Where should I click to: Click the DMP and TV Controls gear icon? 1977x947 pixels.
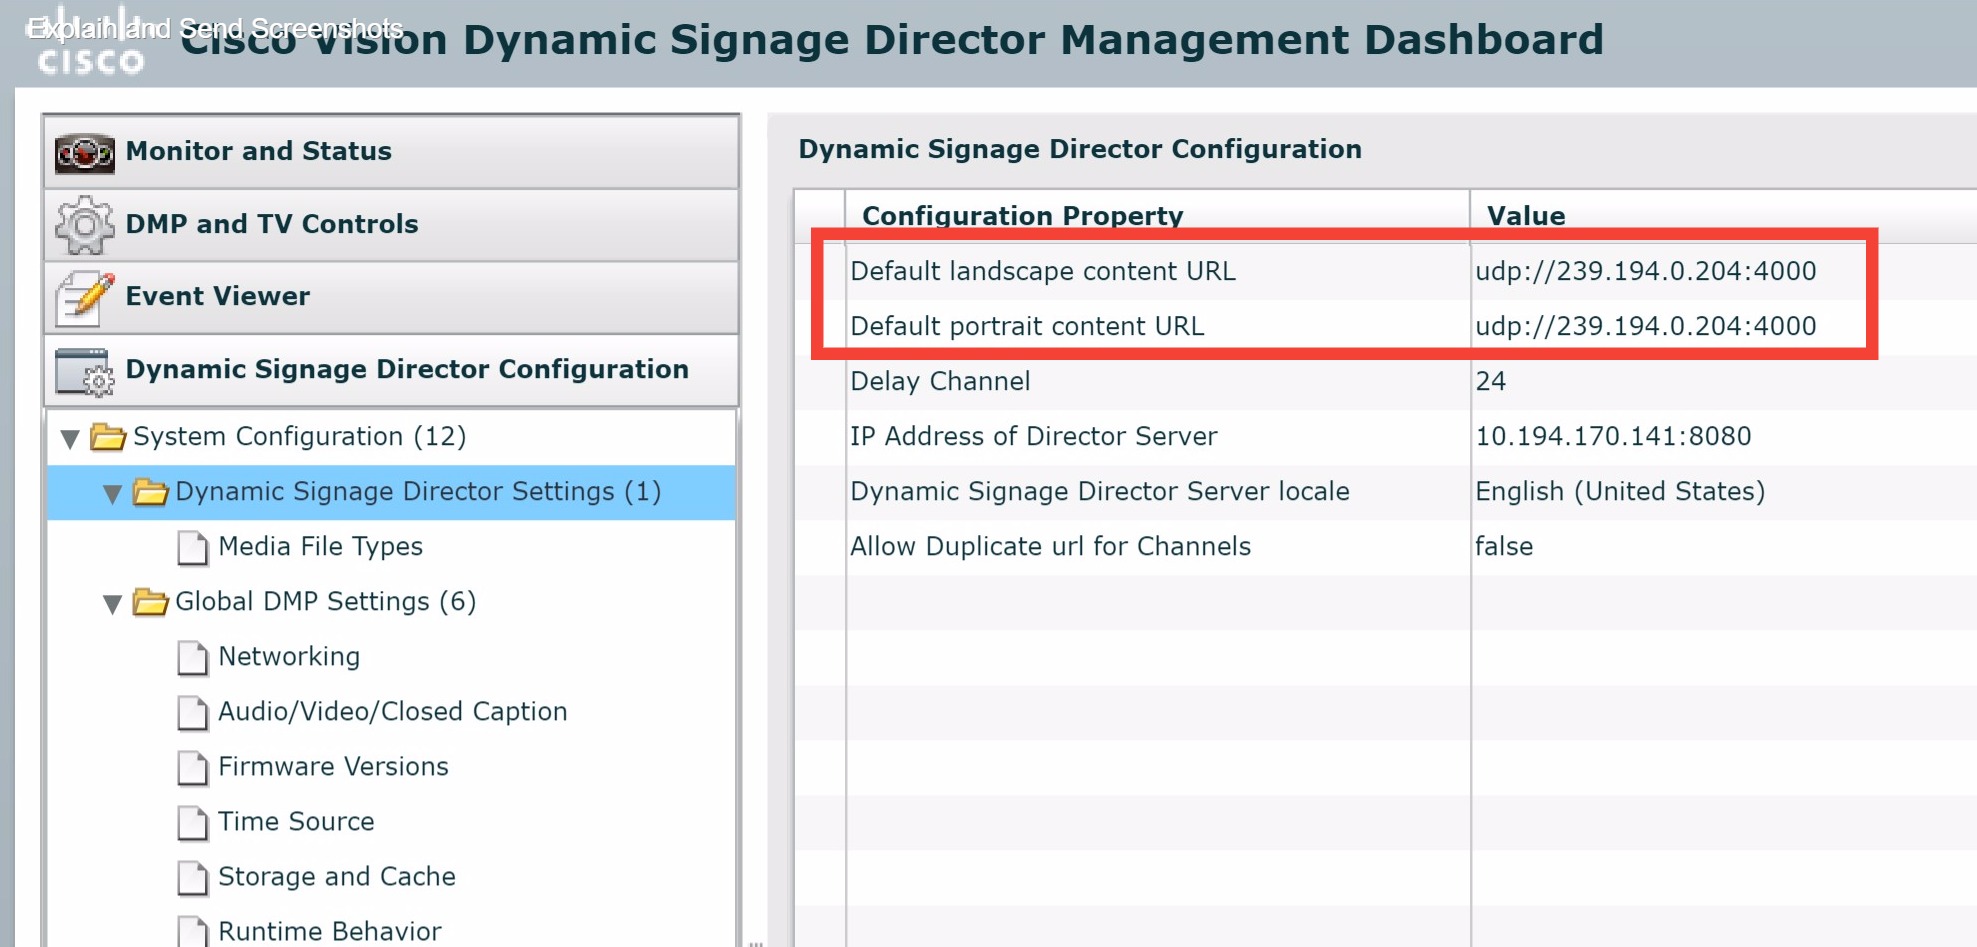tap(86, 223)
